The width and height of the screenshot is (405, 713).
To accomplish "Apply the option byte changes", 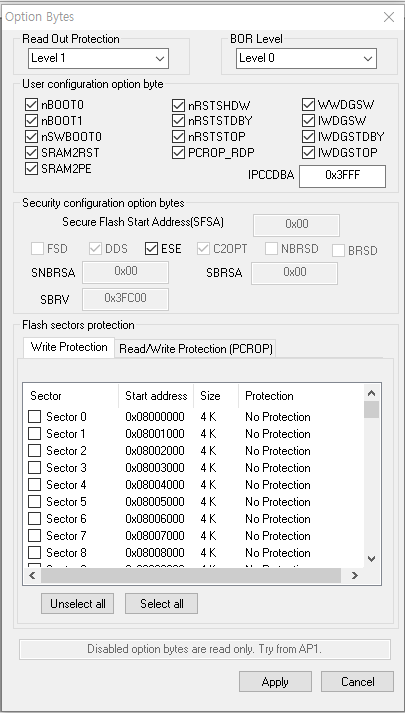I will (275, 682).
